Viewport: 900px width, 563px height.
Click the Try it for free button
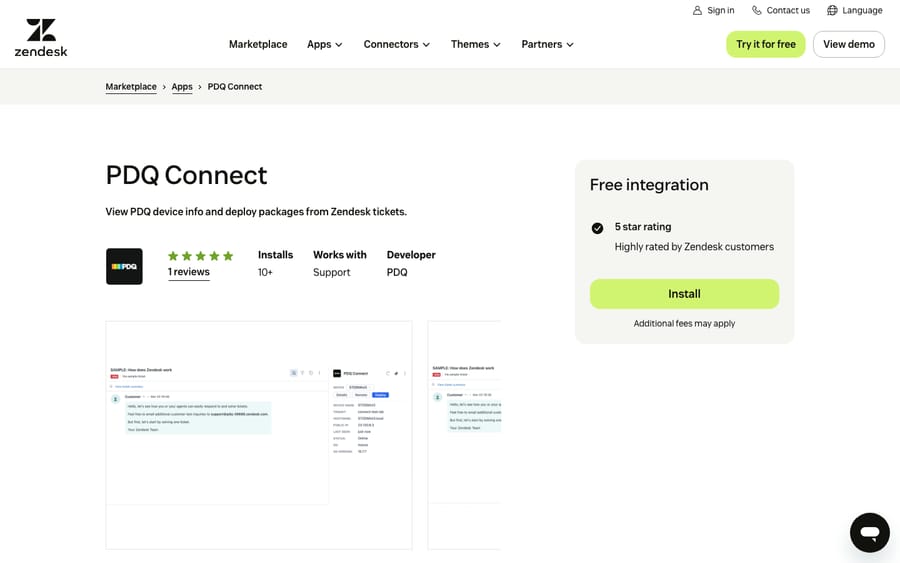(x=766, y=44)
